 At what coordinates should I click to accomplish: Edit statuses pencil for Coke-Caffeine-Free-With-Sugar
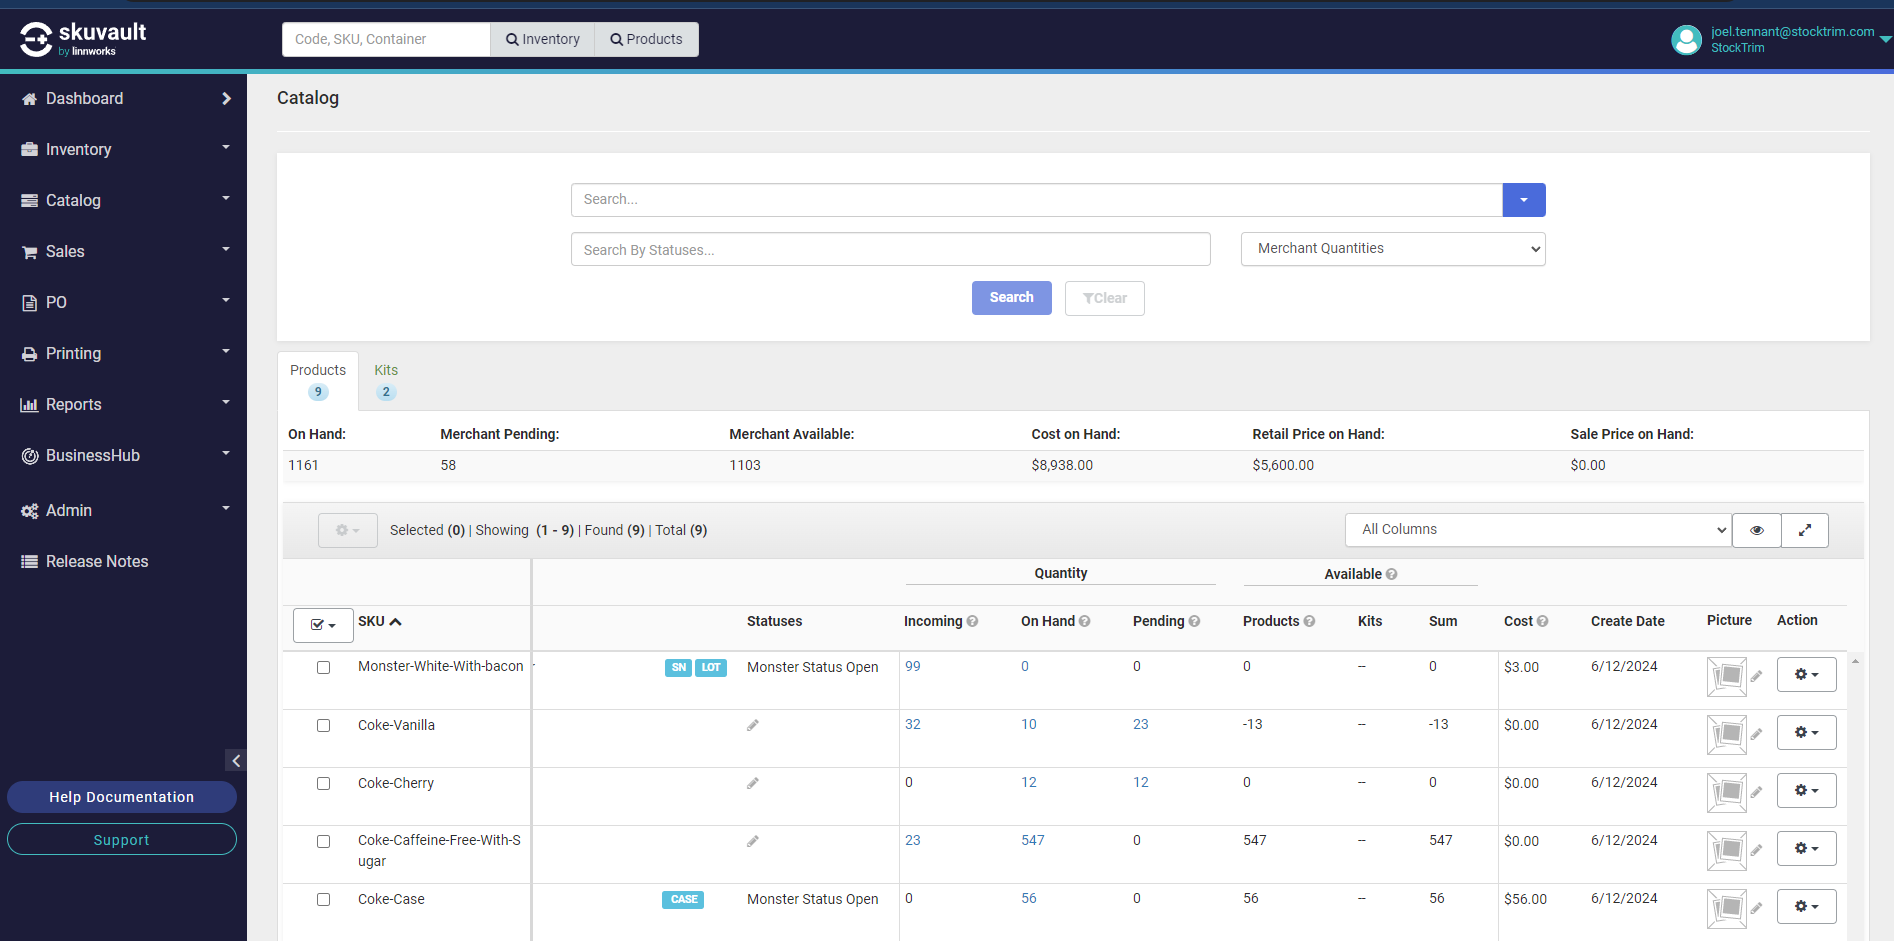click(753, 841)
